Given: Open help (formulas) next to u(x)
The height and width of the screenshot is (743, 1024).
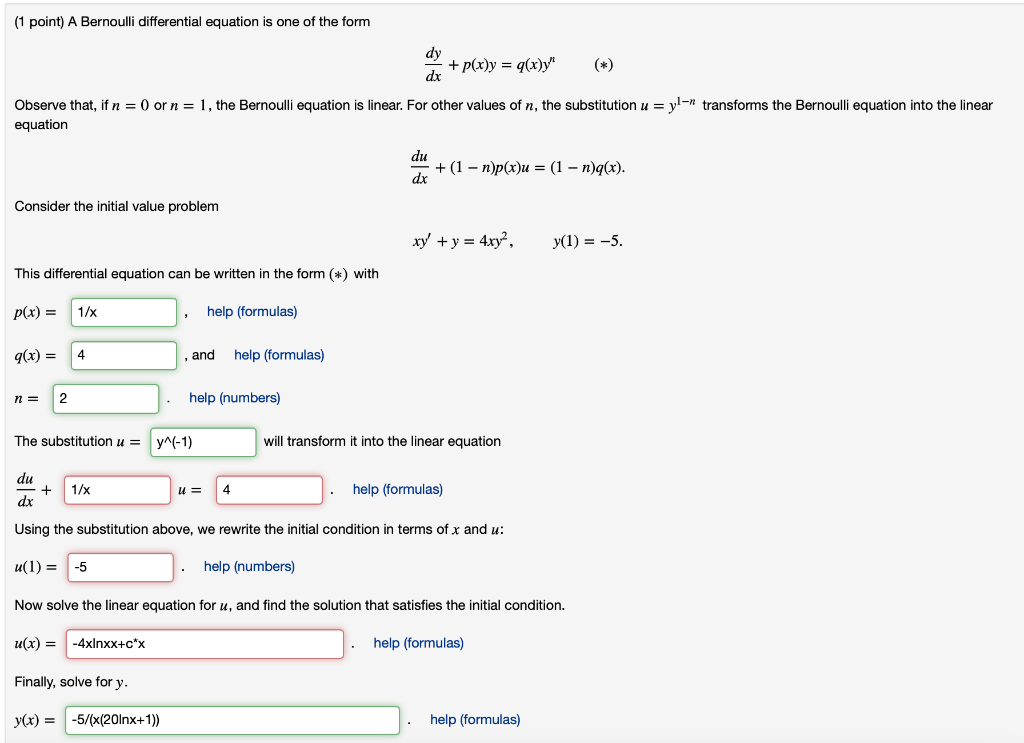Looking at the screenshot, I should pos(418,642).
